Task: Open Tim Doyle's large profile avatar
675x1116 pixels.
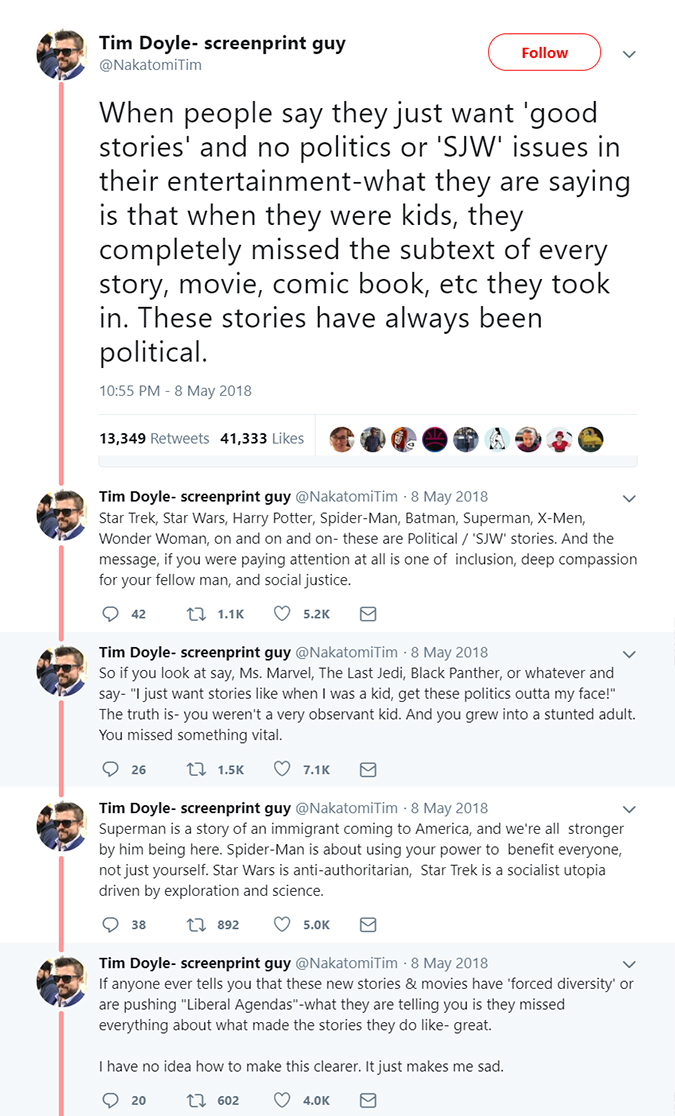Action: pos(62,55)
